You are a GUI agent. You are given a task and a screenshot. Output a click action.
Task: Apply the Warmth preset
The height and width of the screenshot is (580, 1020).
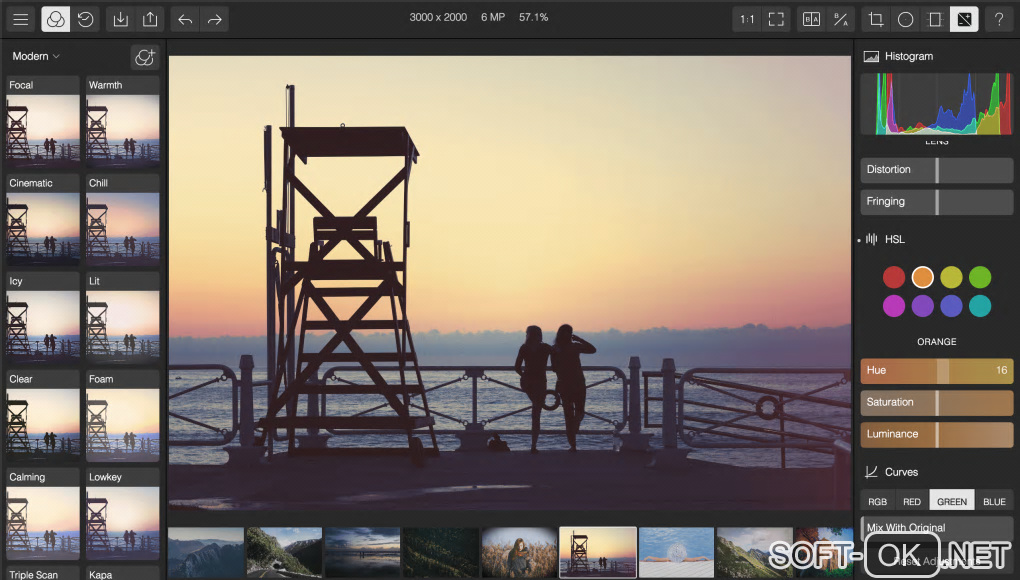click(x=123, y=123)
